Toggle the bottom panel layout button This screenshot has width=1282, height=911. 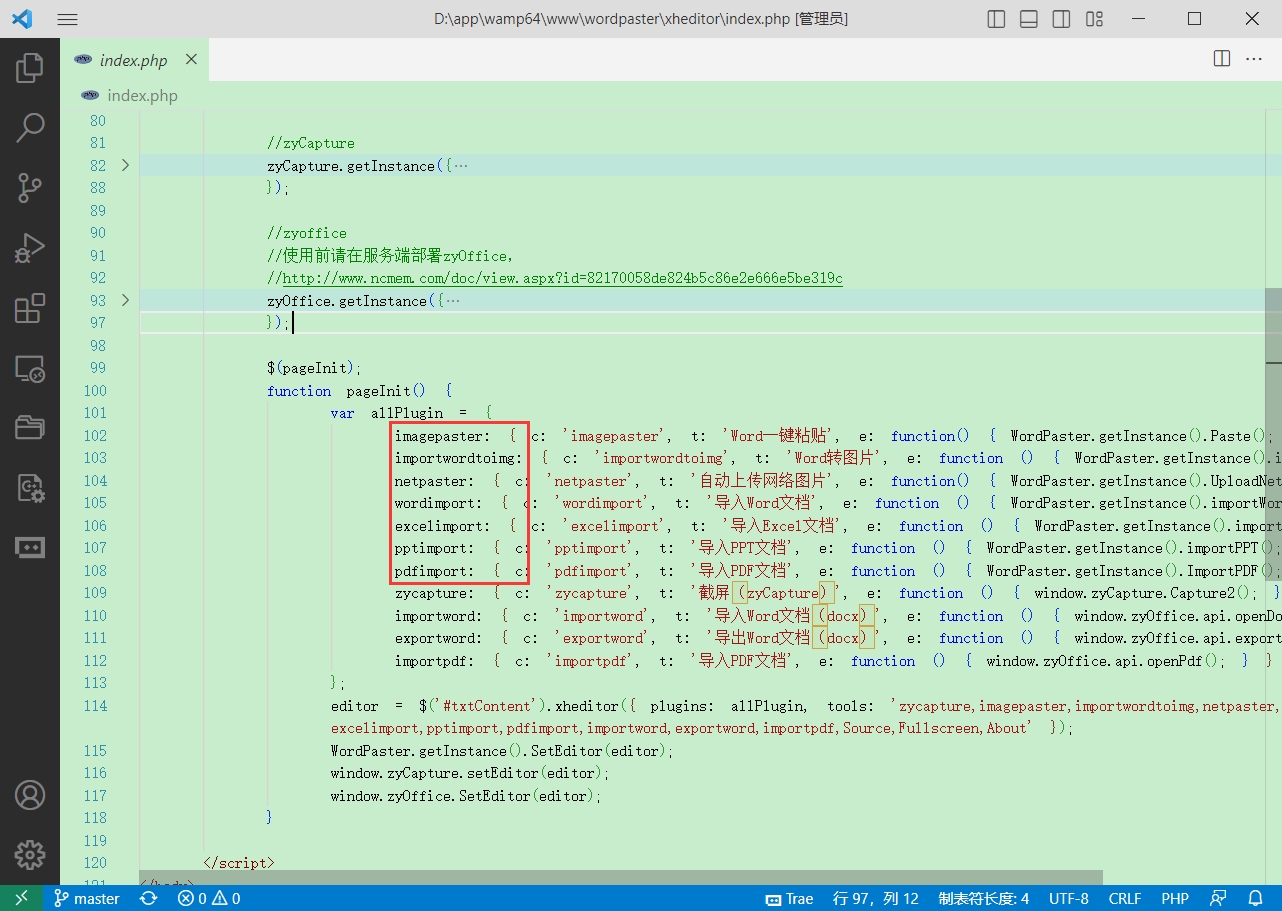coord(1028,19)
